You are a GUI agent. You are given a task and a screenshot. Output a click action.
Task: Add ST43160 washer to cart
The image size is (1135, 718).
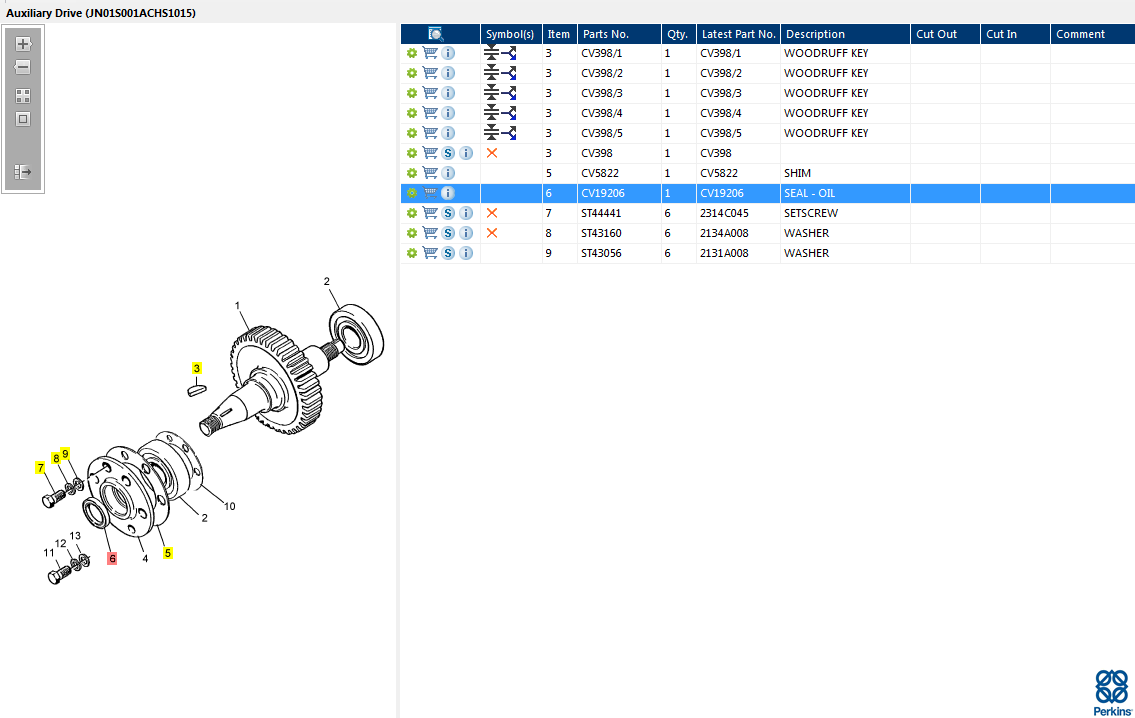pyautogui.click(x=430, y=233)
